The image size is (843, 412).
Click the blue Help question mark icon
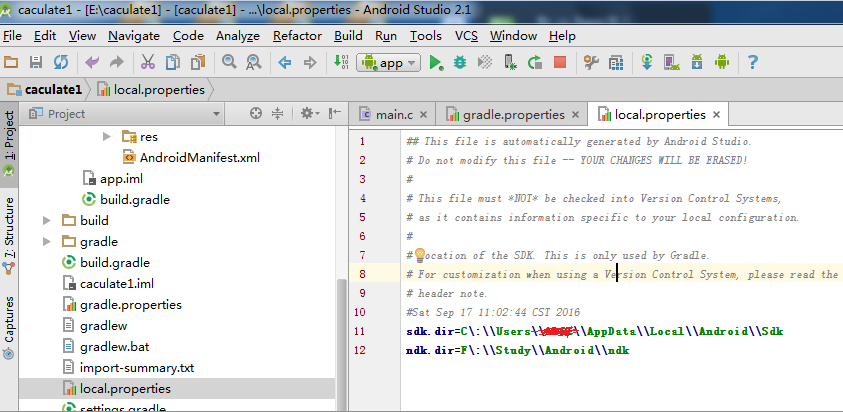(x=753, y=62)
